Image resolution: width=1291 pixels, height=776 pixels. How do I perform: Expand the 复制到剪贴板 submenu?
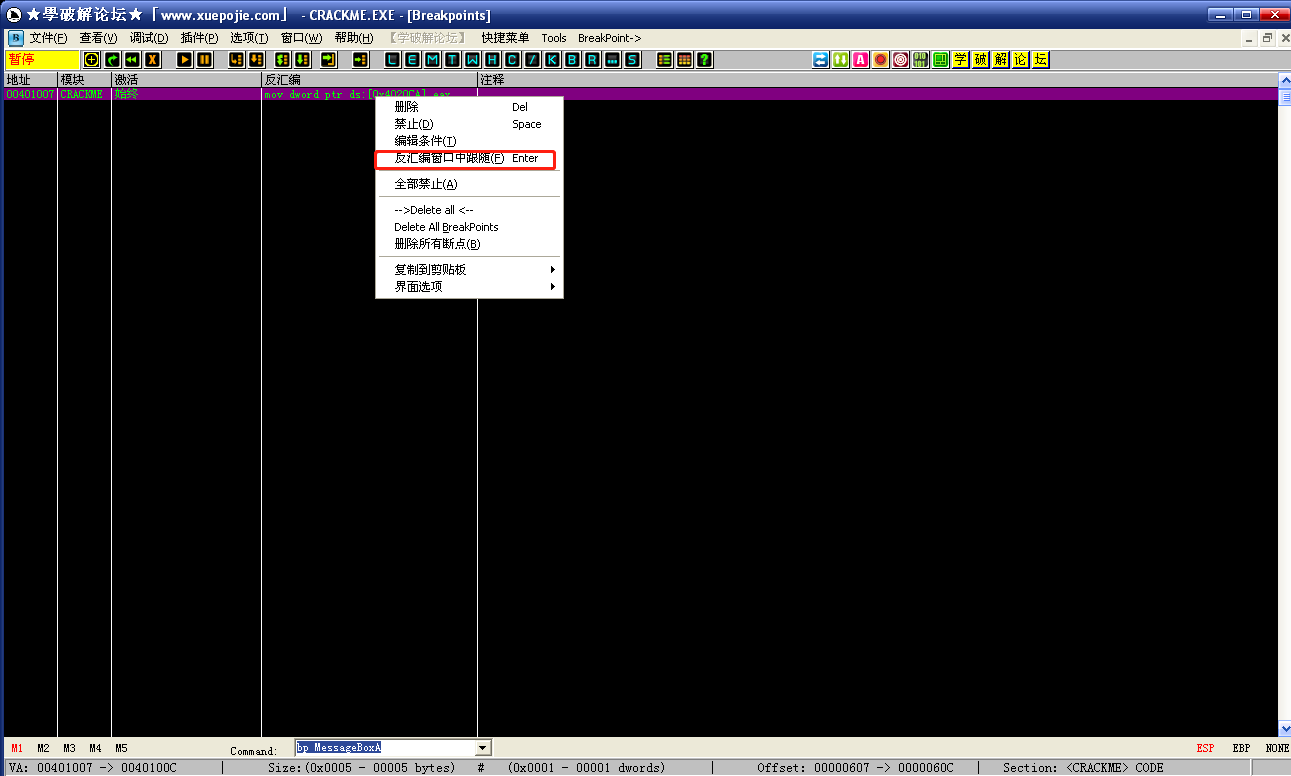point(469,270)
